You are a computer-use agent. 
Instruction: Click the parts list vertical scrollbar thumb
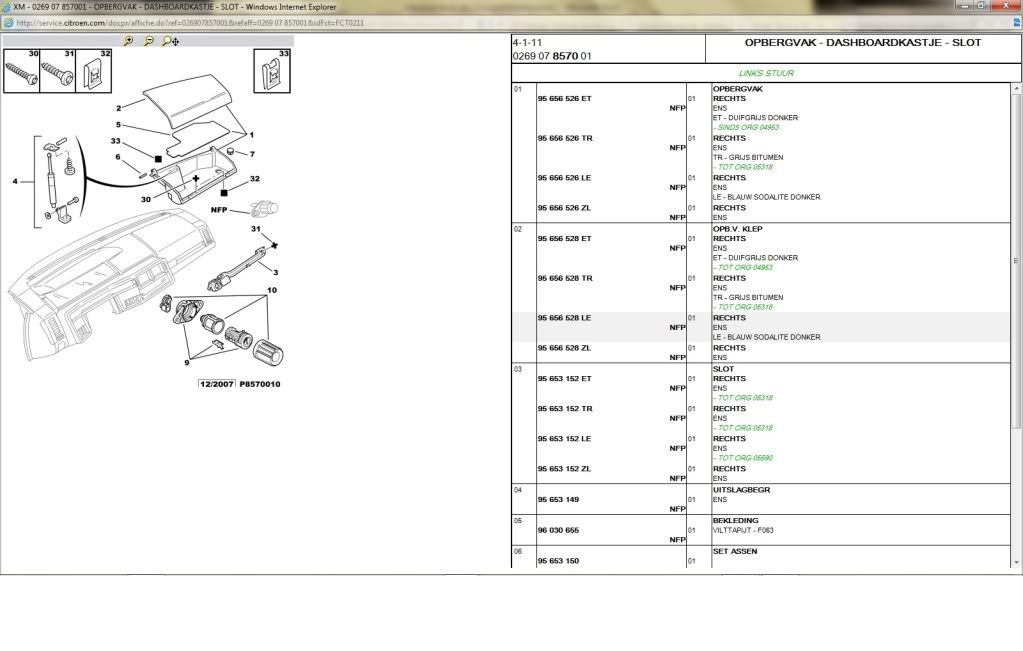pos(1016,261)
